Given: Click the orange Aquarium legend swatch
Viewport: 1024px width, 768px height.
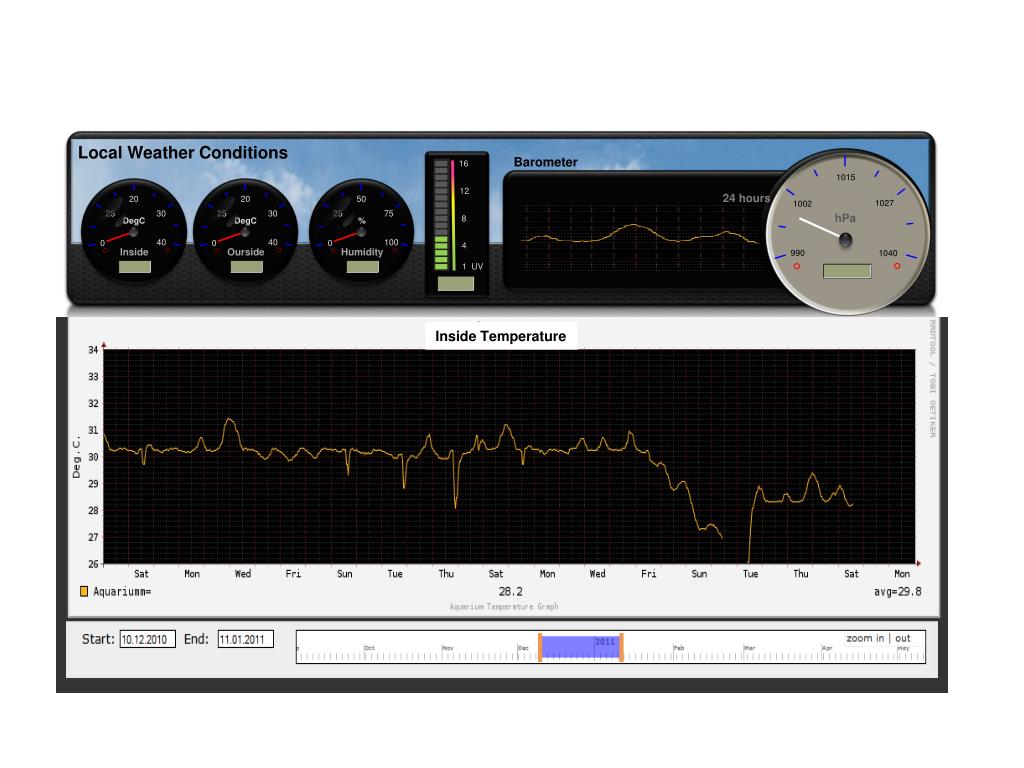Looking at the screenshot, I should click(84, 592).
